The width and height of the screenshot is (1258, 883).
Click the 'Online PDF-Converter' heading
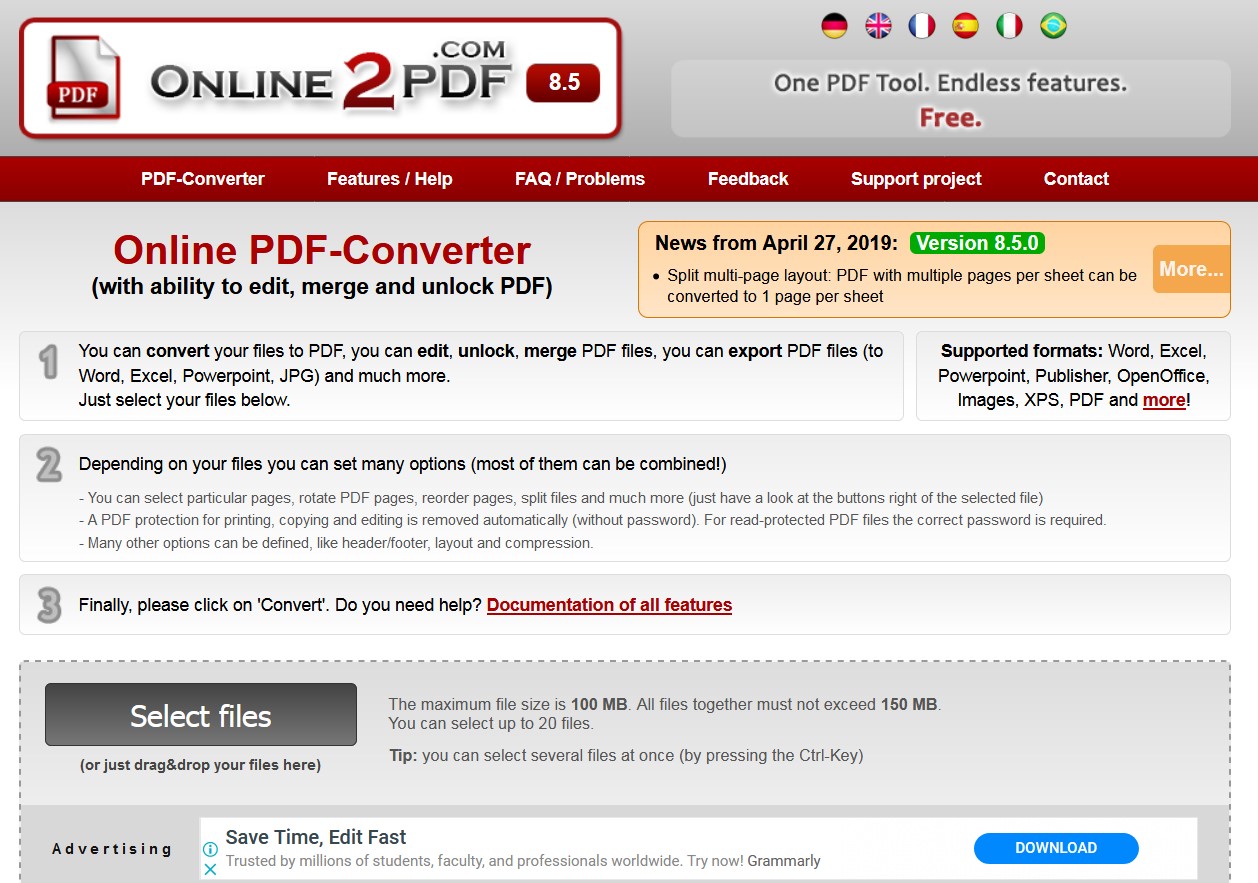(x=322, y=250)
